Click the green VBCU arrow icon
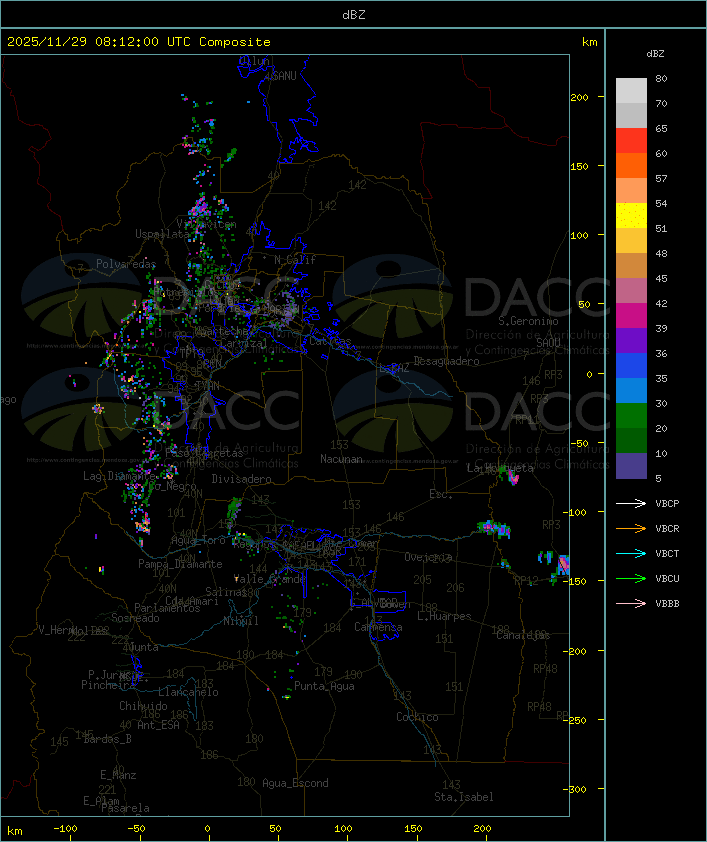The image size is (707, 842). (631, 578)
